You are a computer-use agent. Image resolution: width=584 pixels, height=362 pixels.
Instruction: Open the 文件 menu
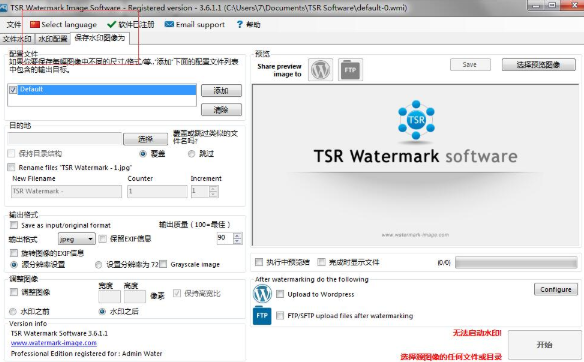(x=14, y=25)
